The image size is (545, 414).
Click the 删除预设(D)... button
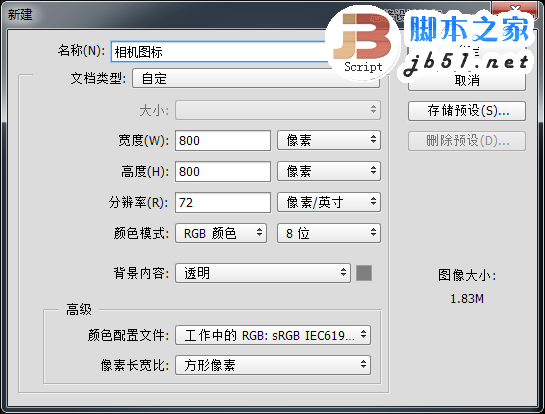point(467,141)
